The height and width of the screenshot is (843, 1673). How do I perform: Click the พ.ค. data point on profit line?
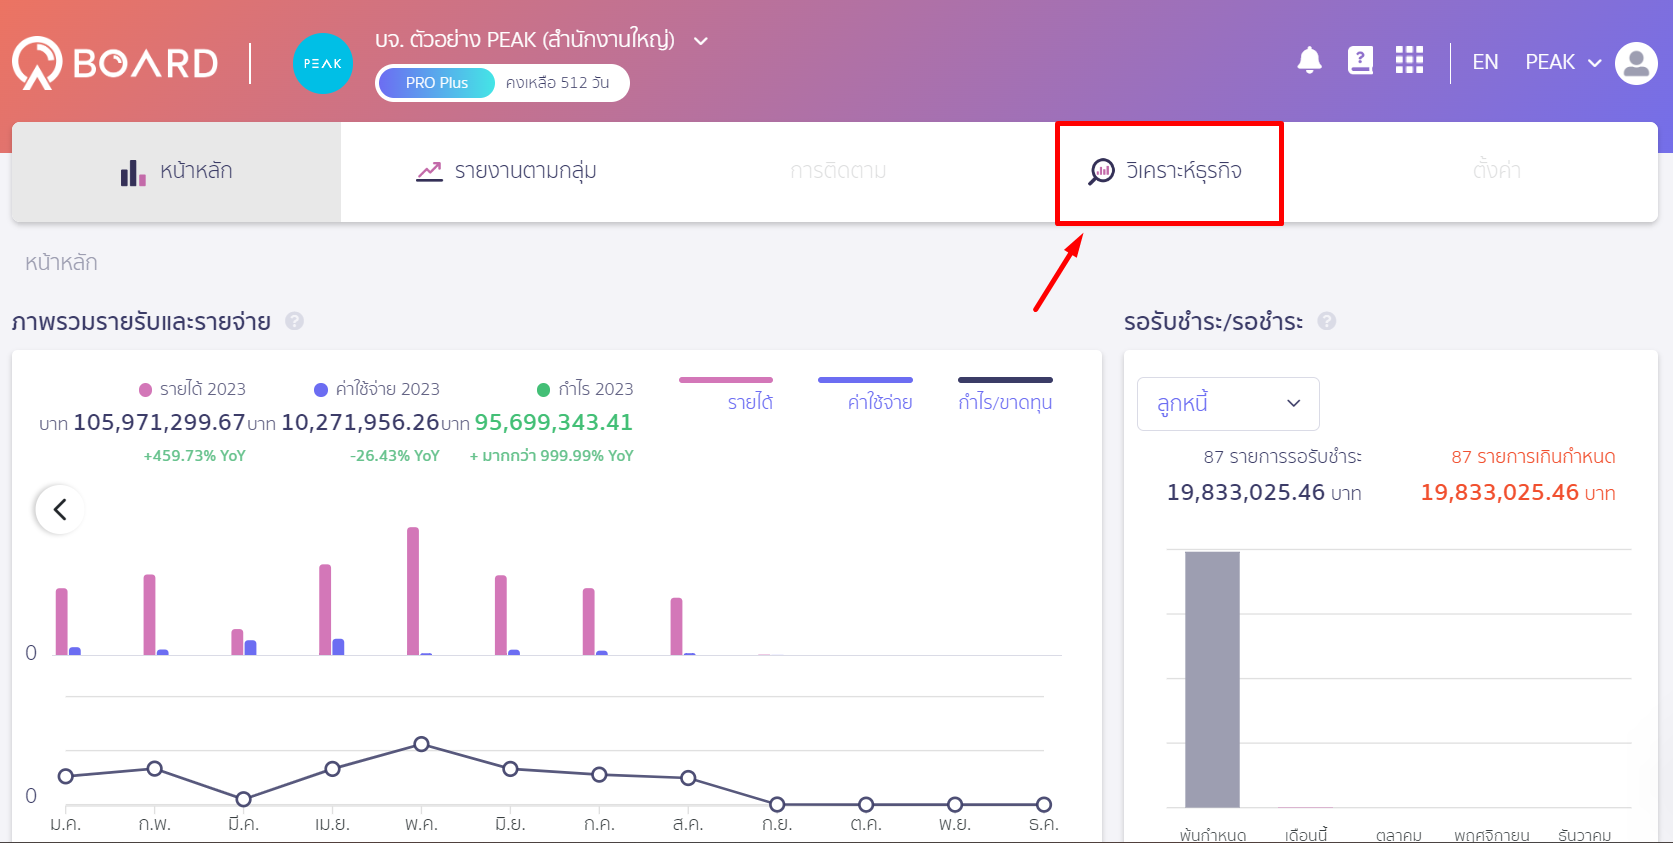pyautogui.click(x=422, y=744)
